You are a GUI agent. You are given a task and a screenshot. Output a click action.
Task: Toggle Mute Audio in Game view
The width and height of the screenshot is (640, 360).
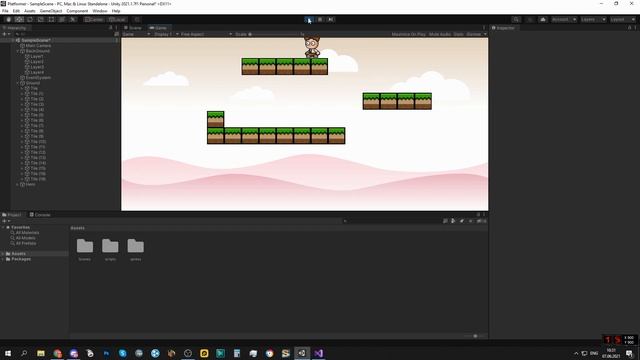tap(440, 34)
